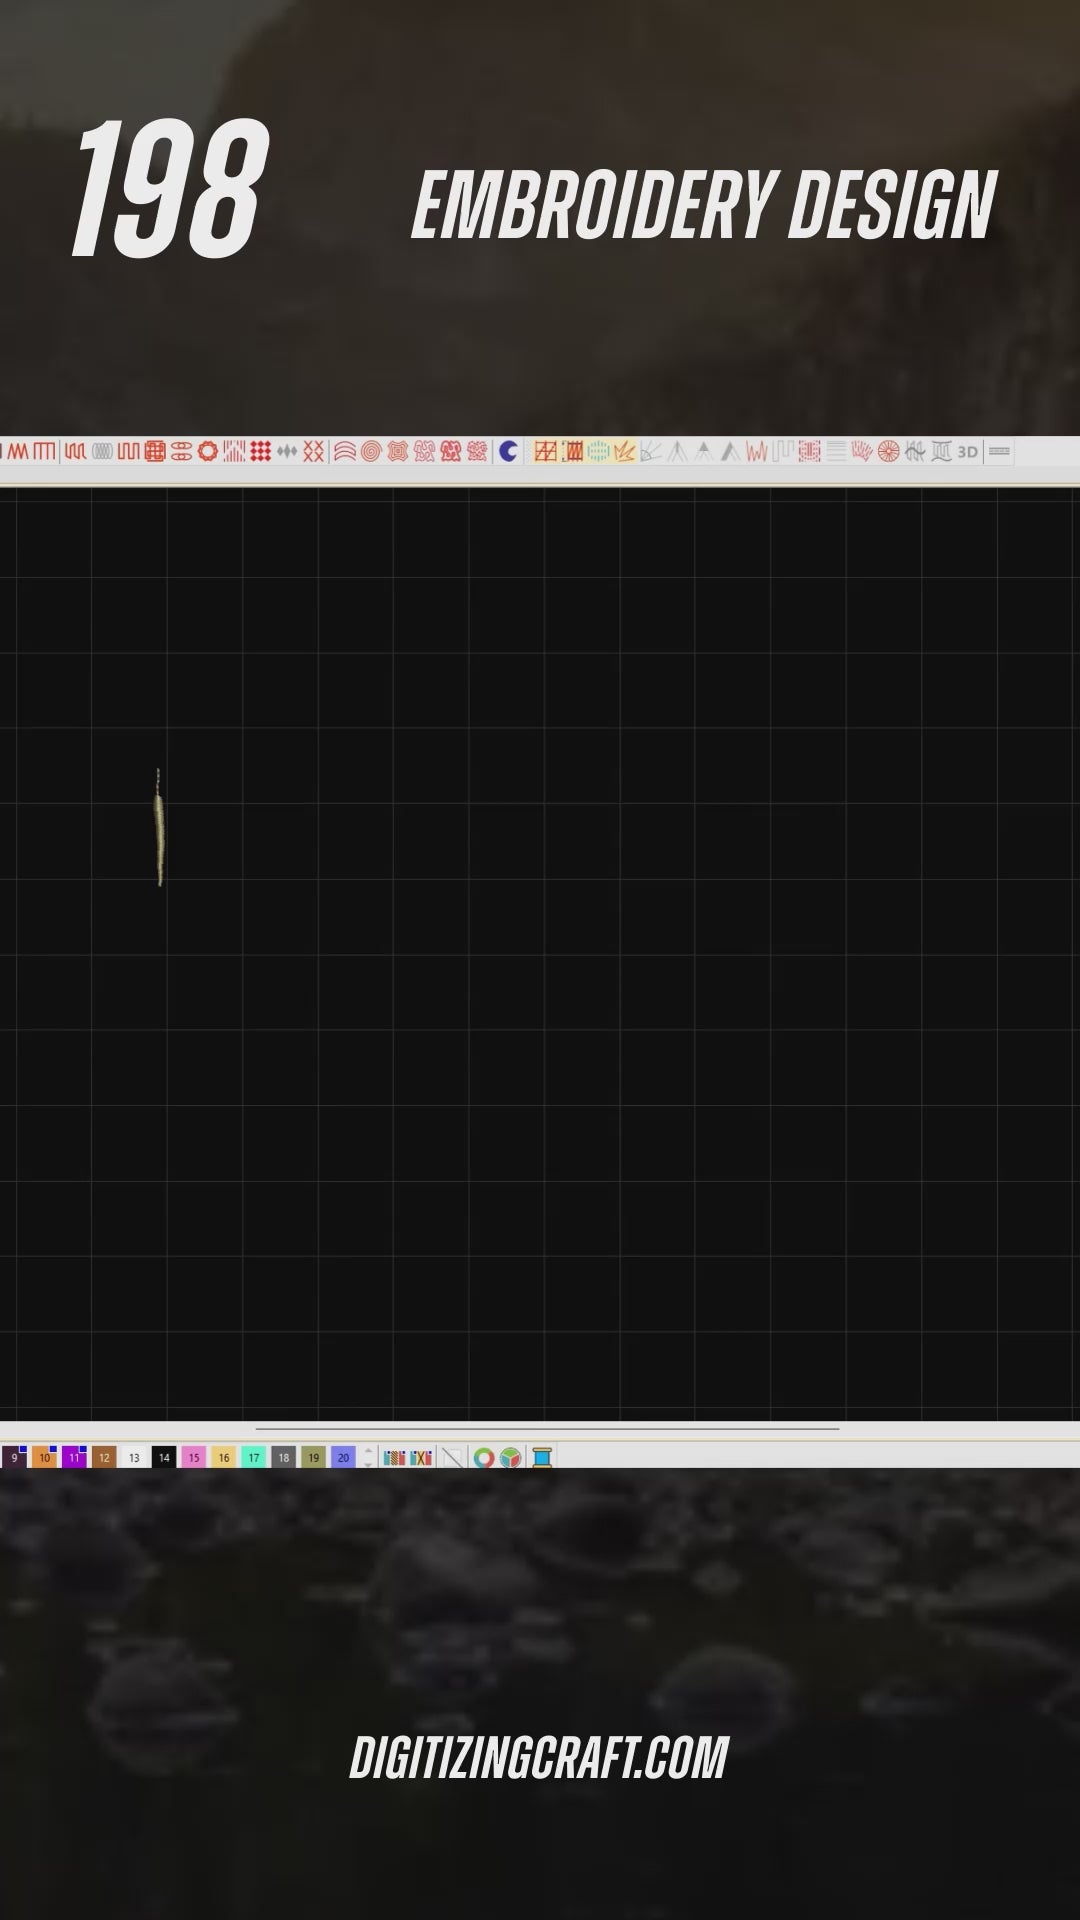This screenshot has height=1920, width=1080.
Task: Click the blue thread spool icon
Action: click(x=542, y=1458)
